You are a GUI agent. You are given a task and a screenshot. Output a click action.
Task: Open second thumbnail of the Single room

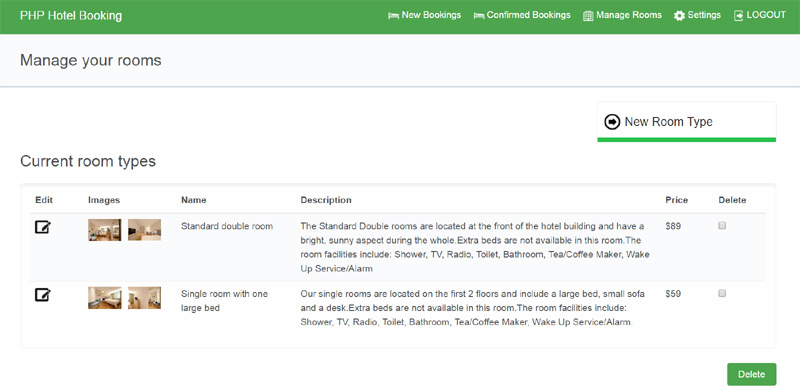click(x=144, y=298)
